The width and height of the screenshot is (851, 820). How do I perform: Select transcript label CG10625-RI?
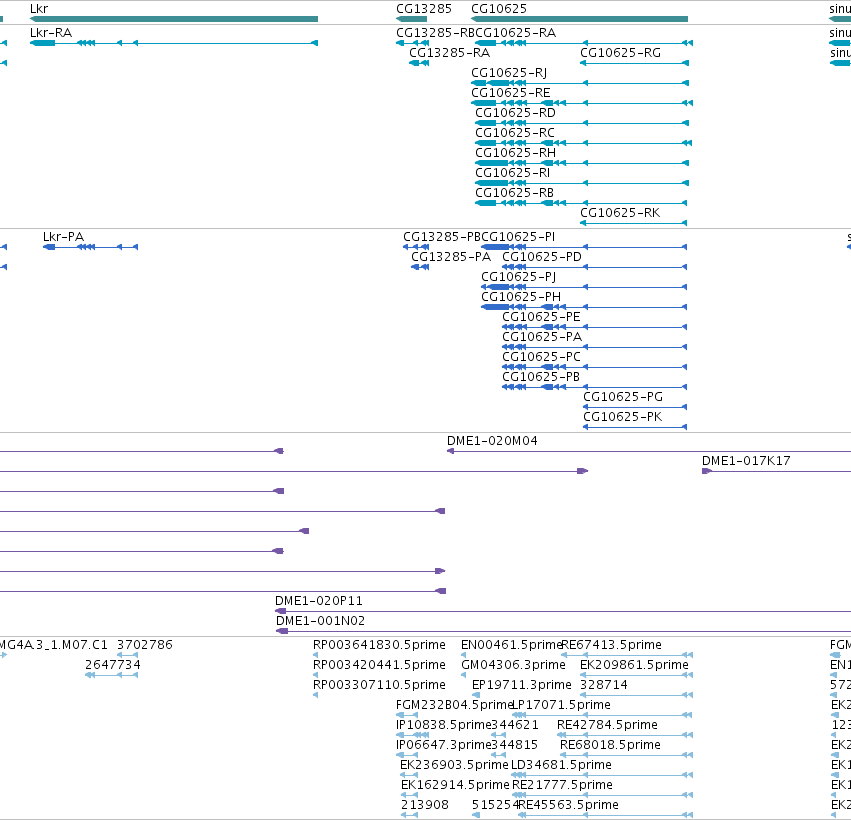(513, 173)
